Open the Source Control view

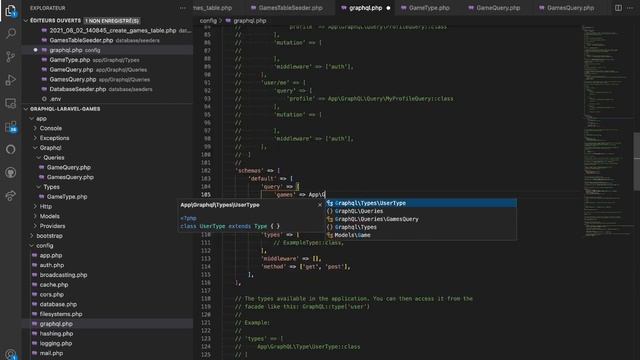click(11, 56)
